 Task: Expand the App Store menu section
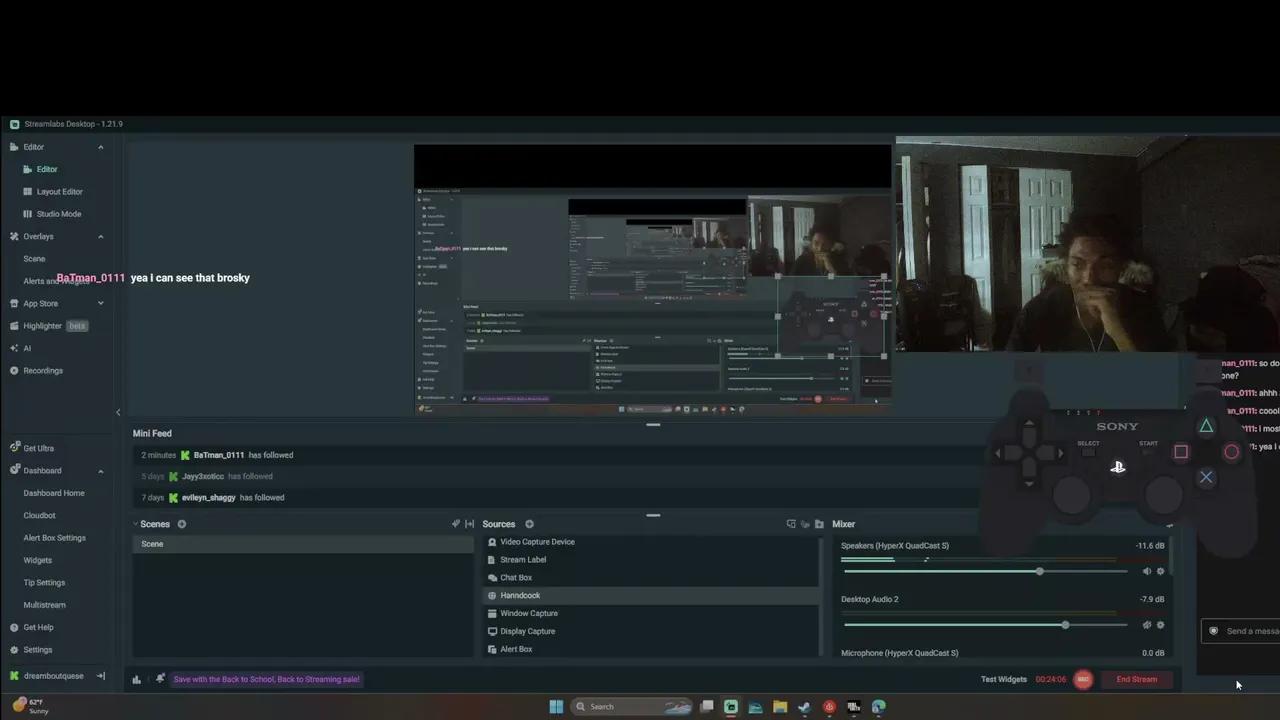pos(100,304)
